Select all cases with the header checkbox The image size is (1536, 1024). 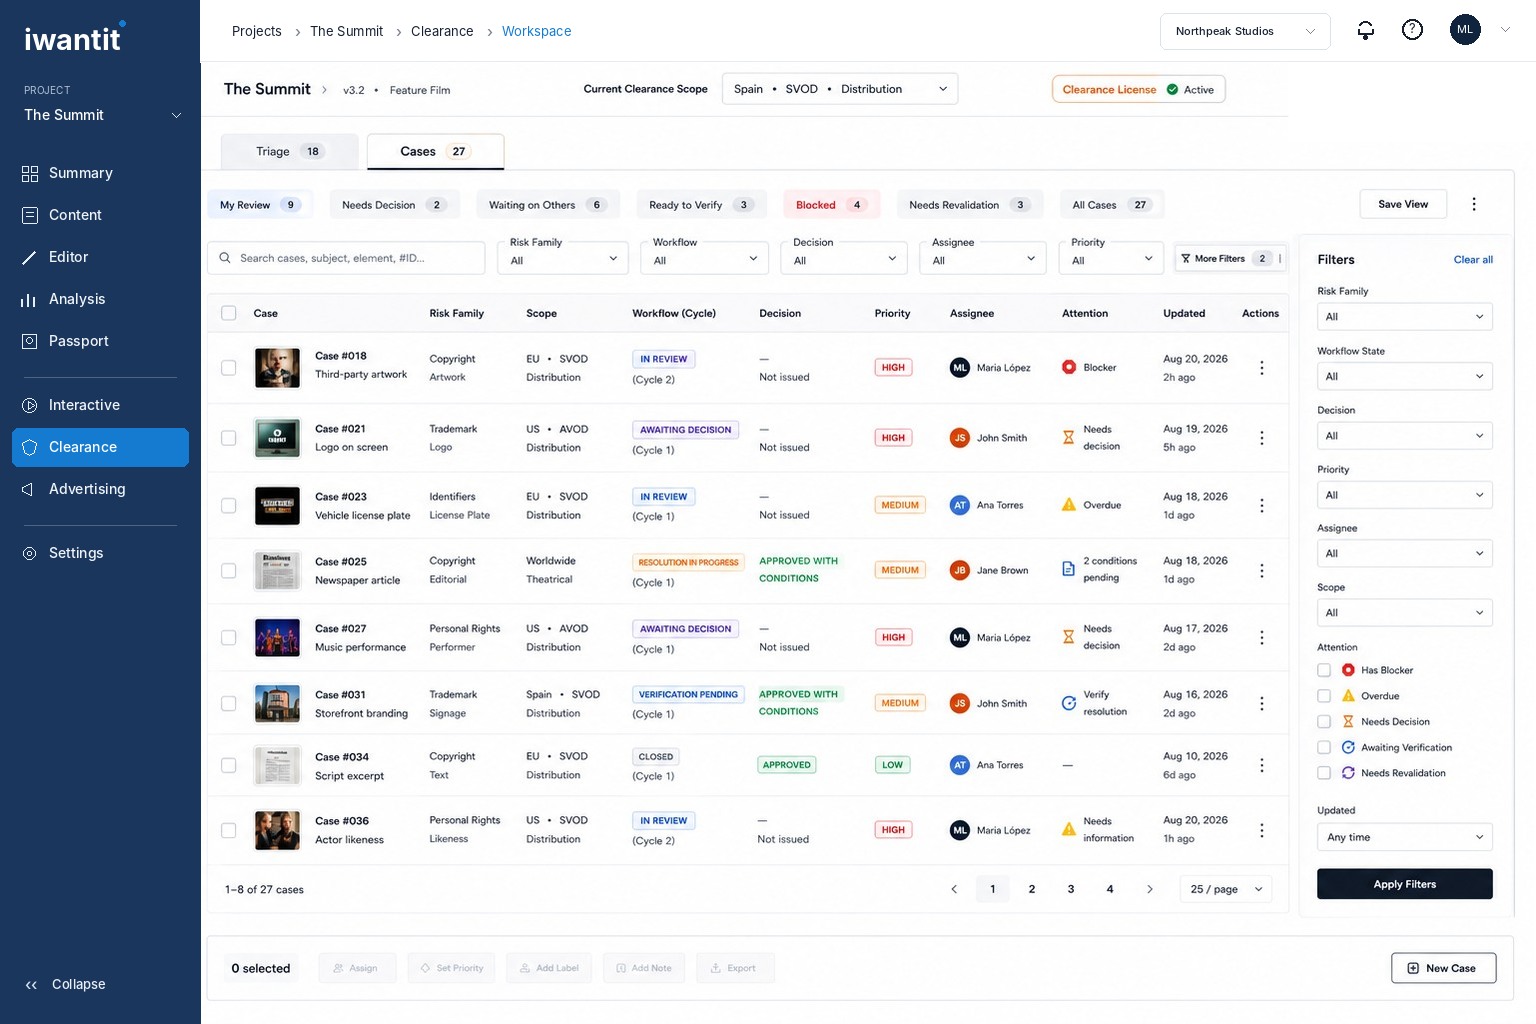229,313
